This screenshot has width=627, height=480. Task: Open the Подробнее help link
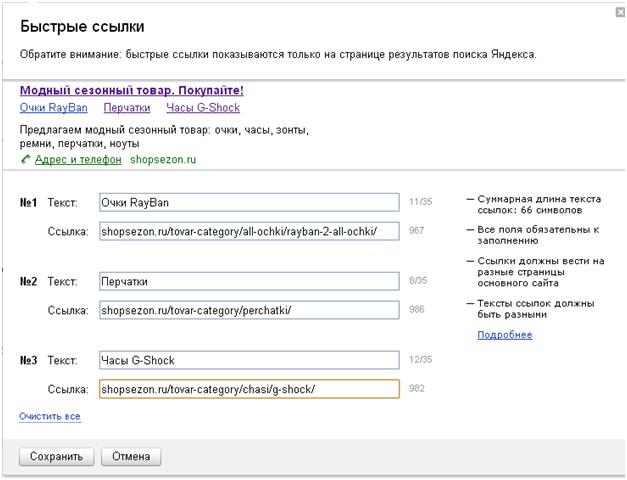coord(505,335)
